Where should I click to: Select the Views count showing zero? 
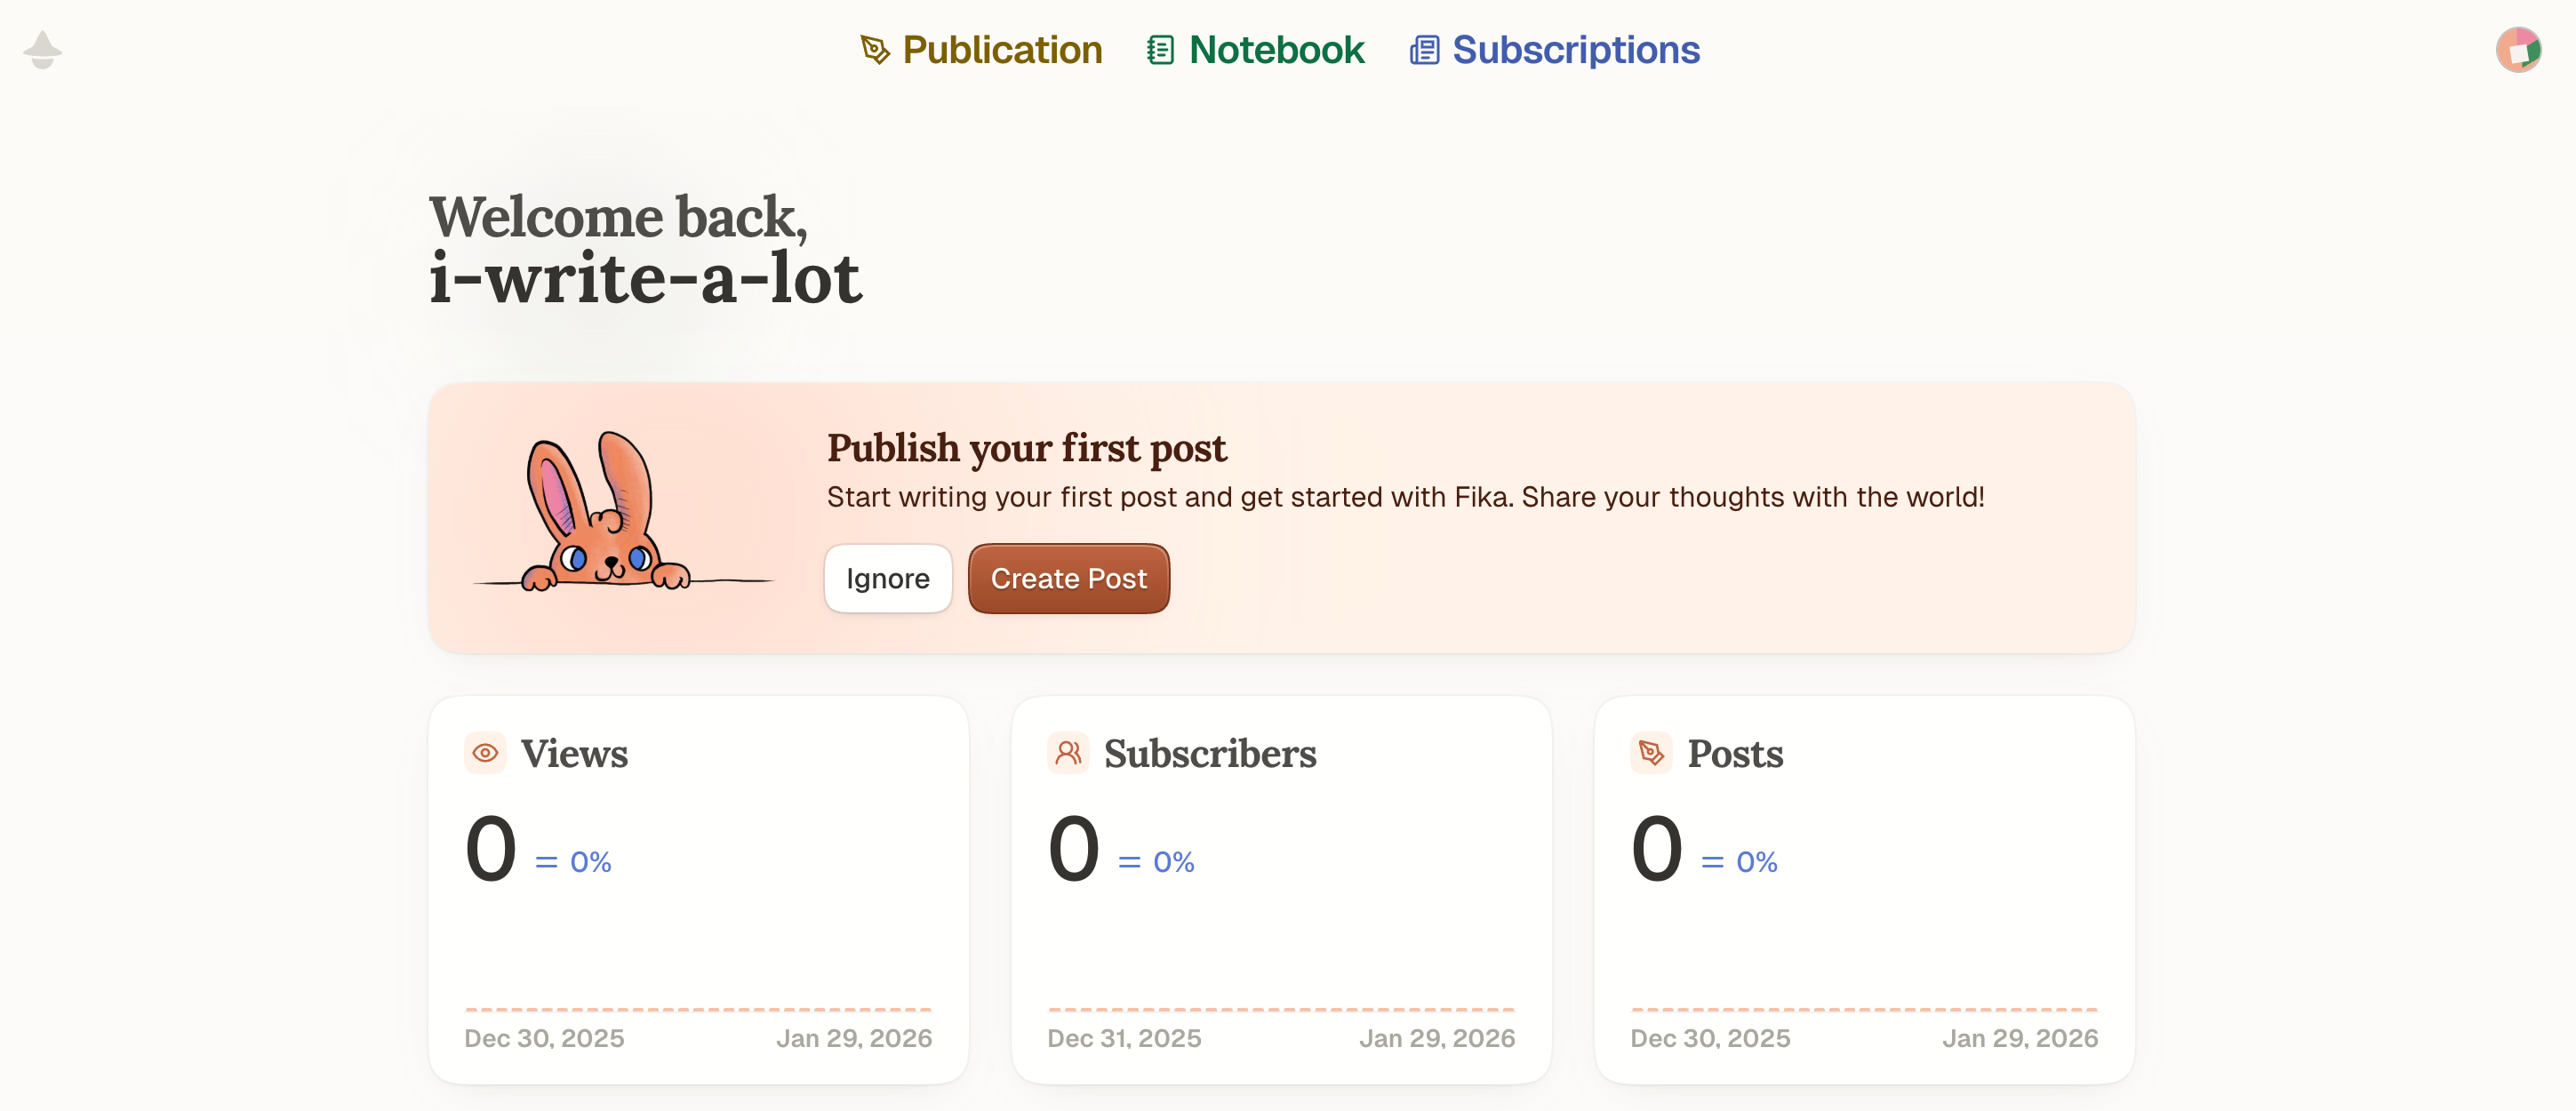tap(491, 848)
